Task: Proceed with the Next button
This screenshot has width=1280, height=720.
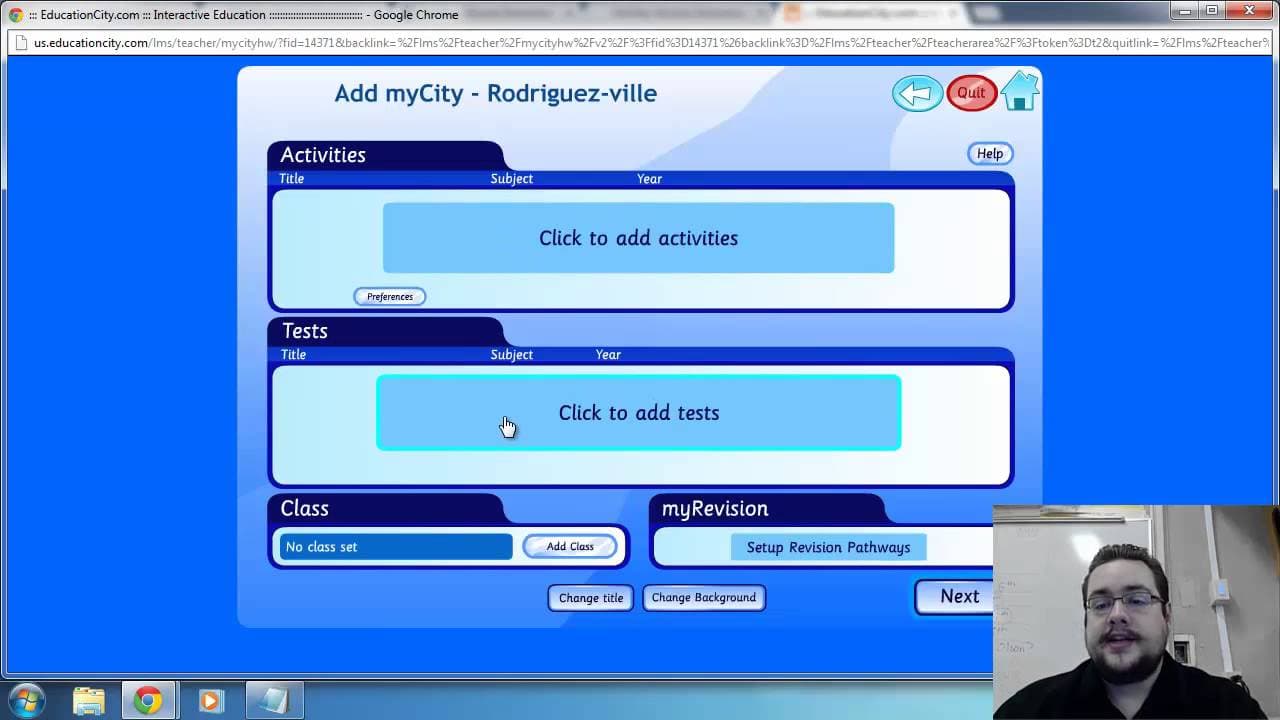Action: (x=955, y=596)
